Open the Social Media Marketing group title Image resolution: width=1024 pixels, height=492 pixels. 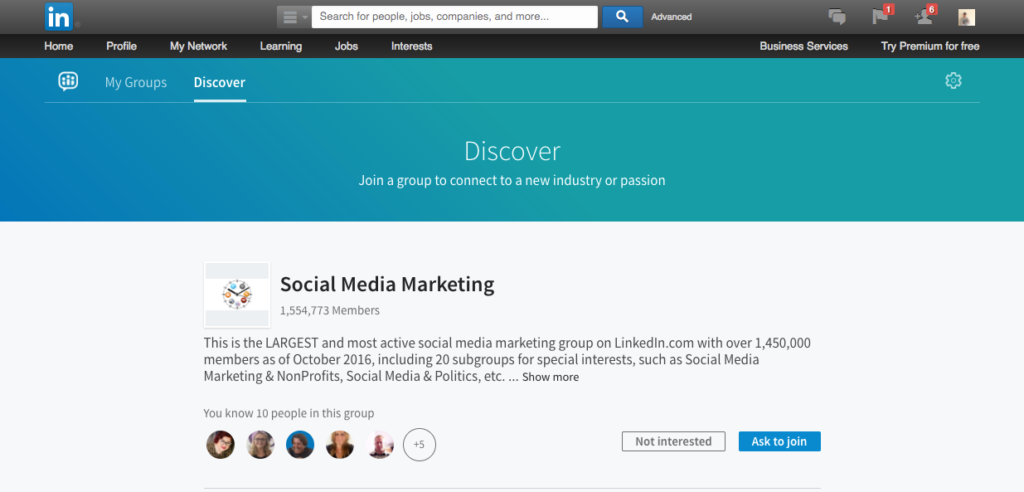(x=387, y=284)
